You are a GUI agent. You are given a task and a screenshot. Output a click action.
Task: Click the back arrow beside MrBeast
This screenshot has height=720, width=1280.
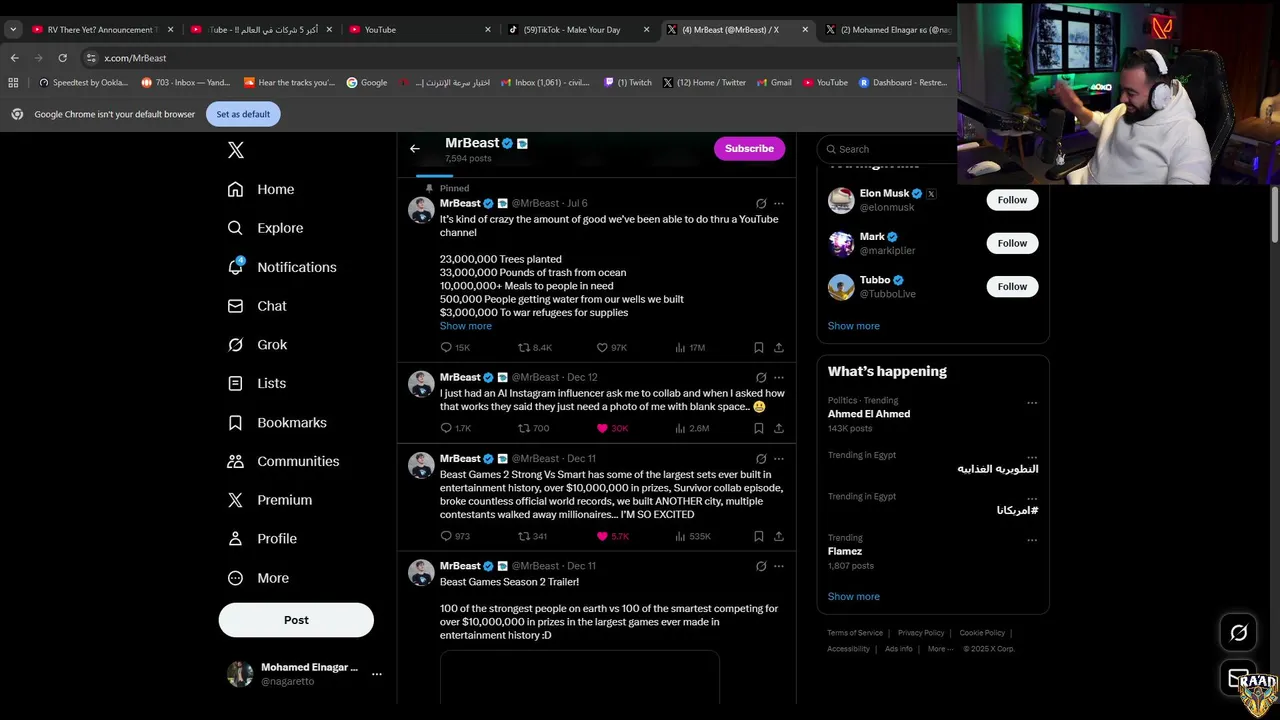pos(415,149)
